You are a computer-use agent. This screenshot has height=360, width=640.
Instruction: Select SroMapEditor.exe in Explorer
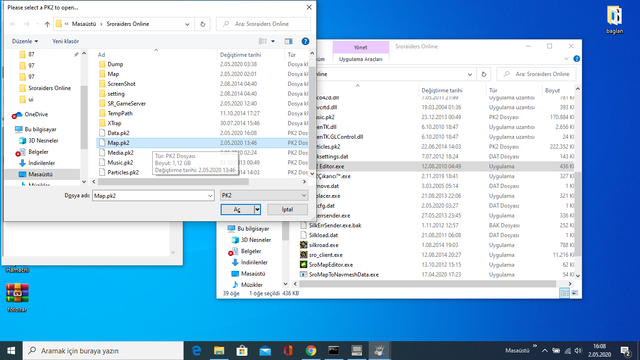click(x=331, y=264)
